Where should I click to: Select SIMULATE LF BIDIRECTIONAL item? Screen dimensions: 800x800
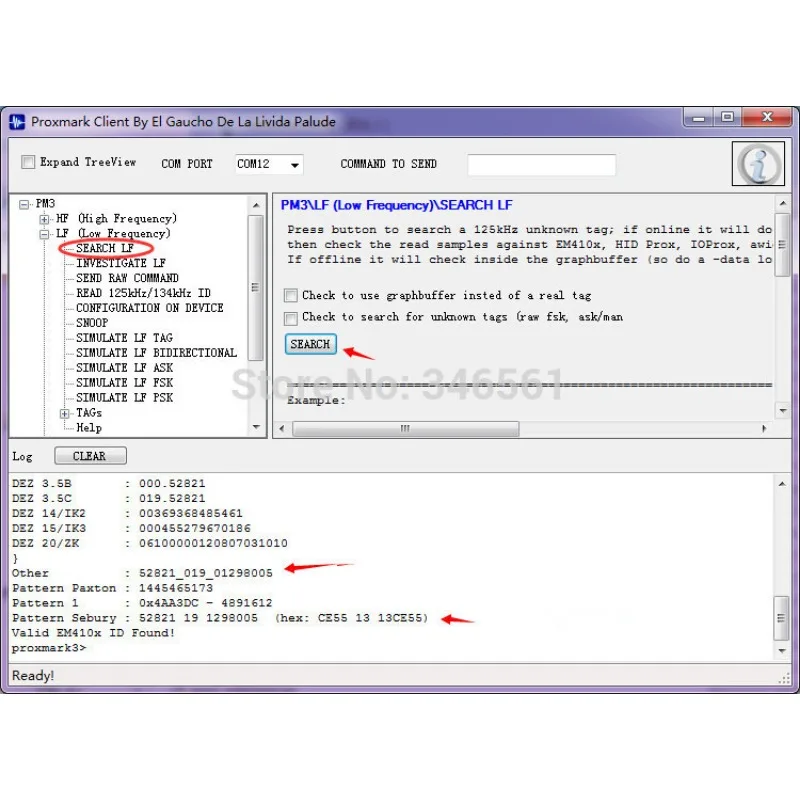coord(156,353)
